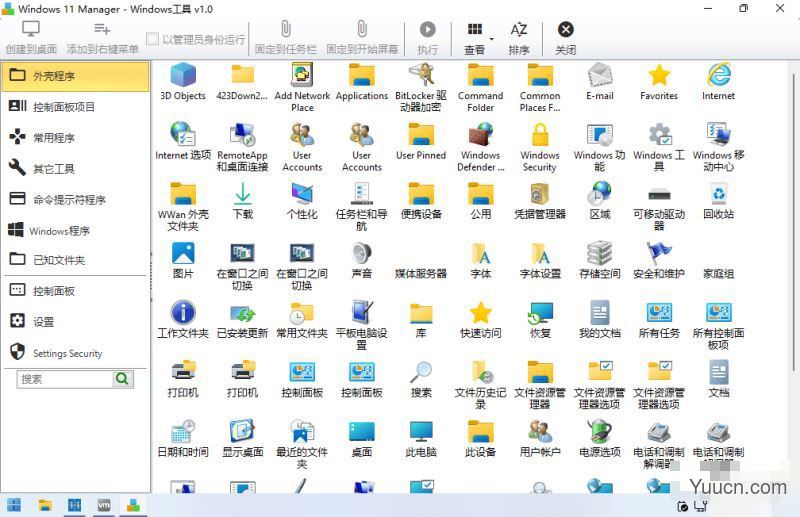Open the 3D Objects shell item

(x=183, y=82)
